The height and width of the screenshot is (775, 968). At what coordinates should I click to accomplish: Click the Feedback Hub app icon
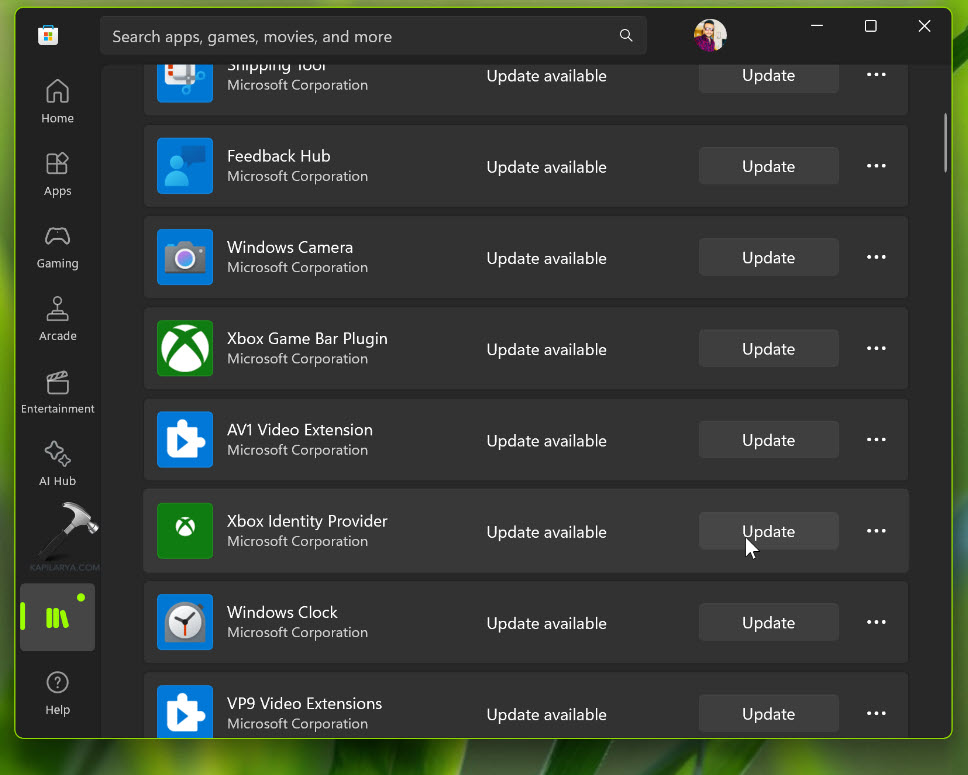[185, 166]
